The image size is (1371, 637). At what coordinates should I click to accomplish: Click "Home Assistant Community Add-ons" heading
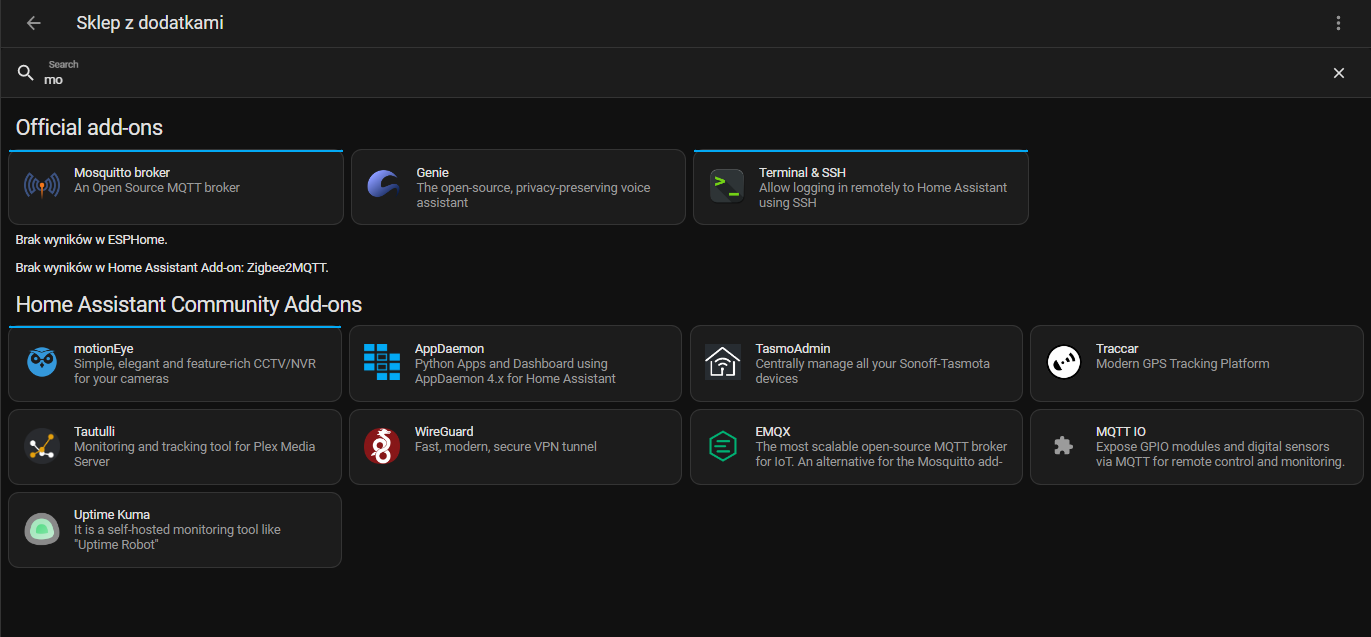click(x=189, y=304)
